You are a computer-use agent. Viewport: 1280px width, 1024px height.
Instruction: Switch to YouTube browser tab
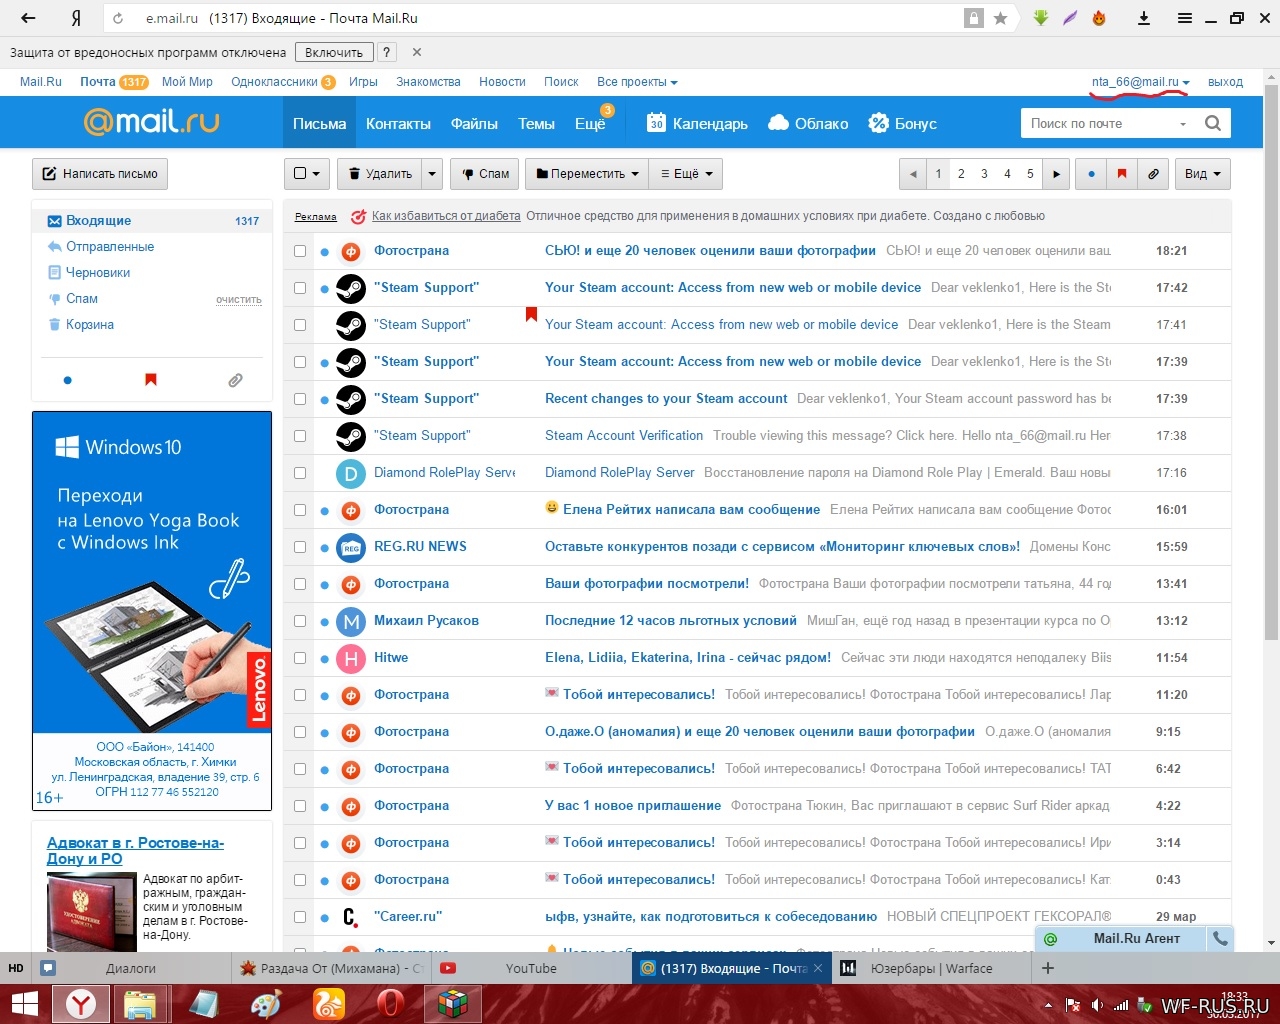[531, 968]
